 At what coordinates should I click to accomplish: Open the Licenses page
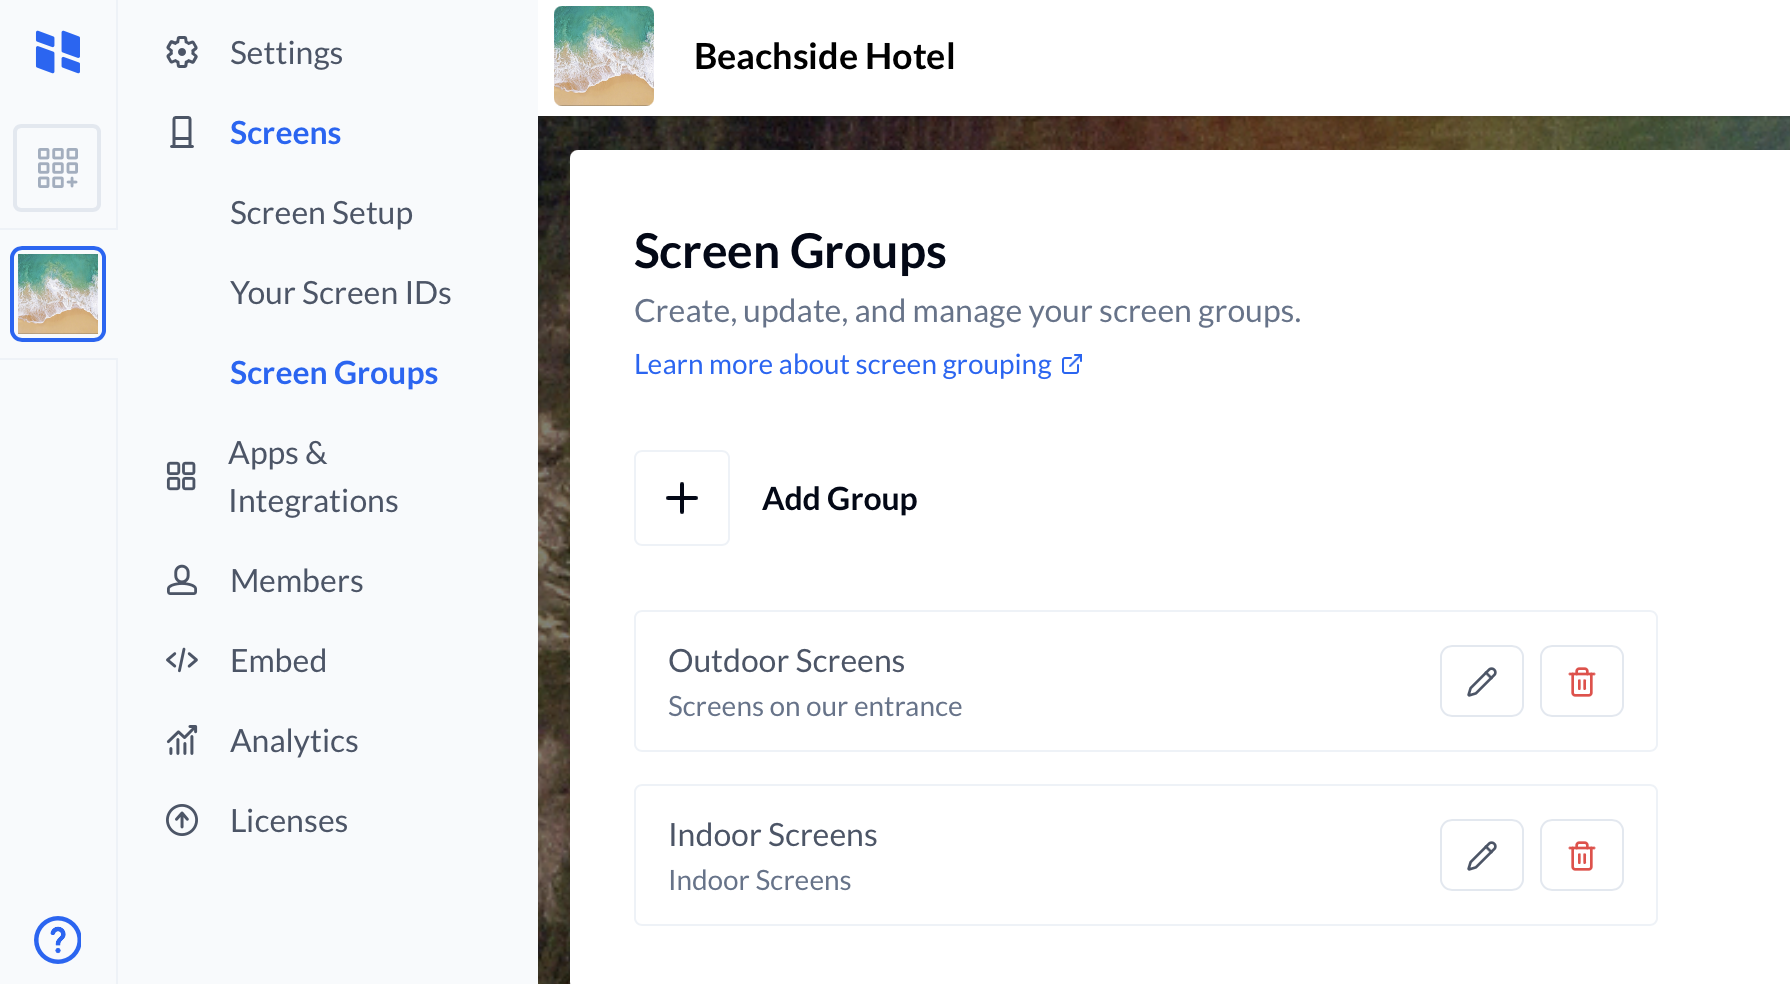click(289, 821)
